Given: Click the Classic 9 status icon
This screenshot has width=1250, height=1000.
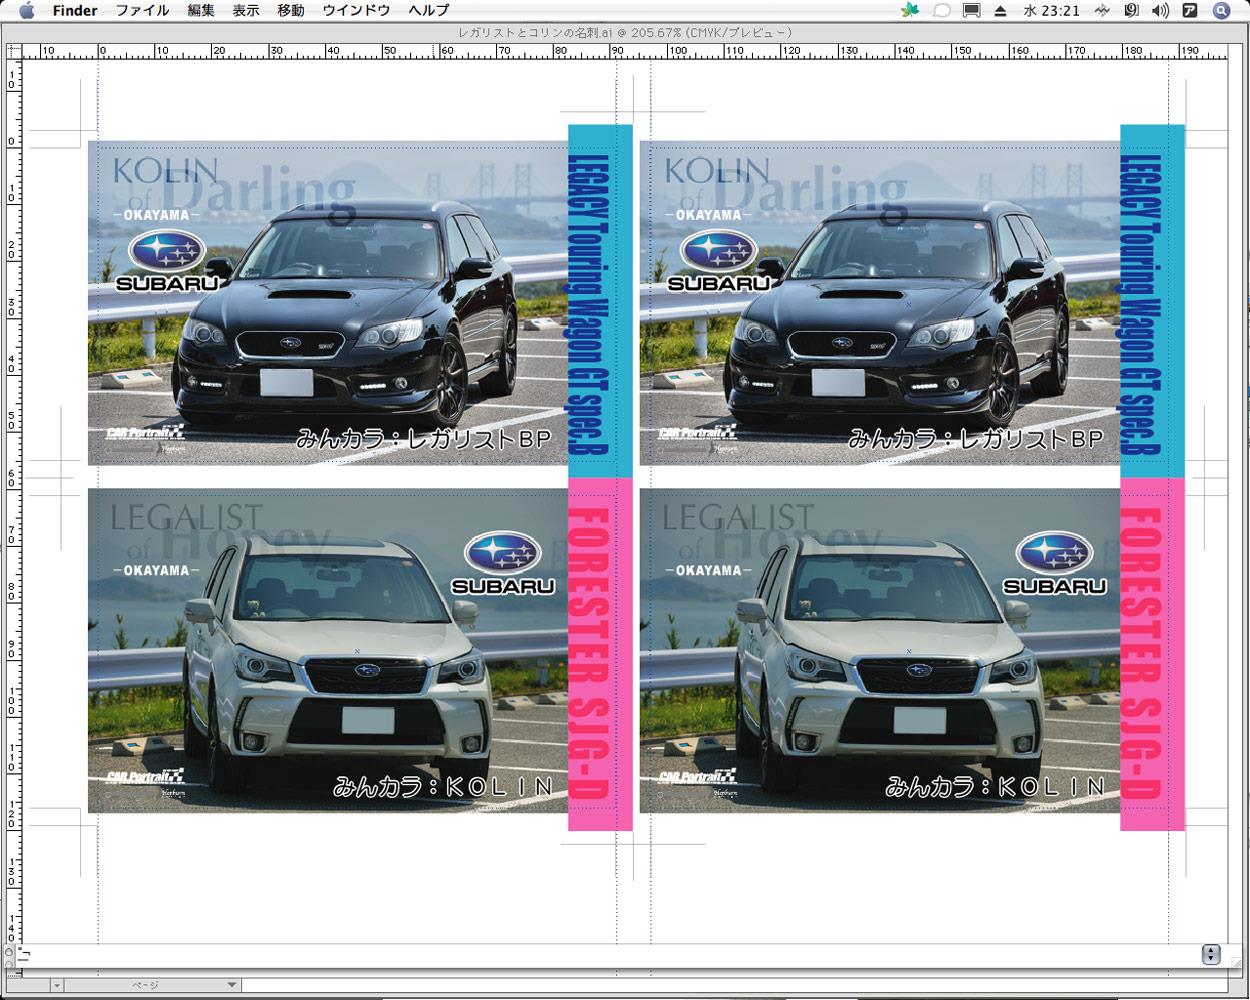Looking at the screenshot, I should (x=1131, y=10).
